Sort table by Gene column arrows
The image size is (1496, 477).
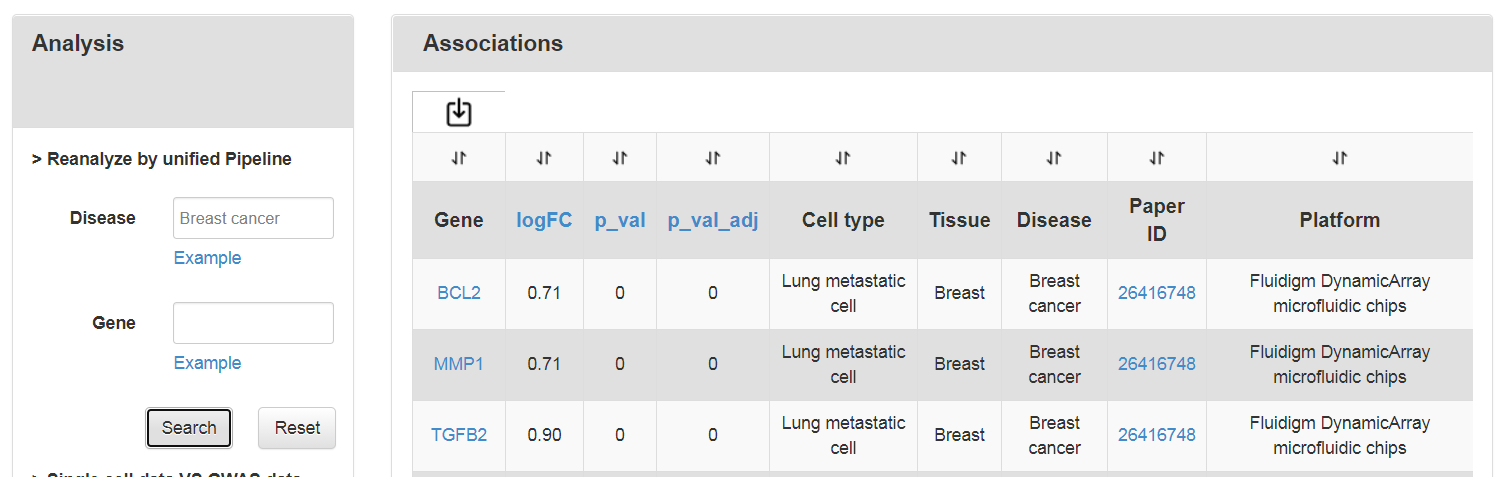(x=459, y=158)
